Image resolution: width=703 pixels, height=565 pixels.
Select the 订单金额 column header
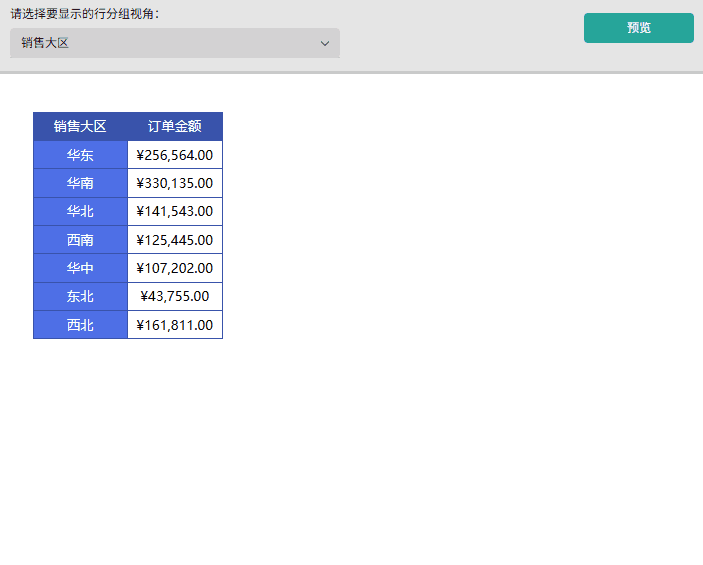pyautogui.click(x=175, y=126)
